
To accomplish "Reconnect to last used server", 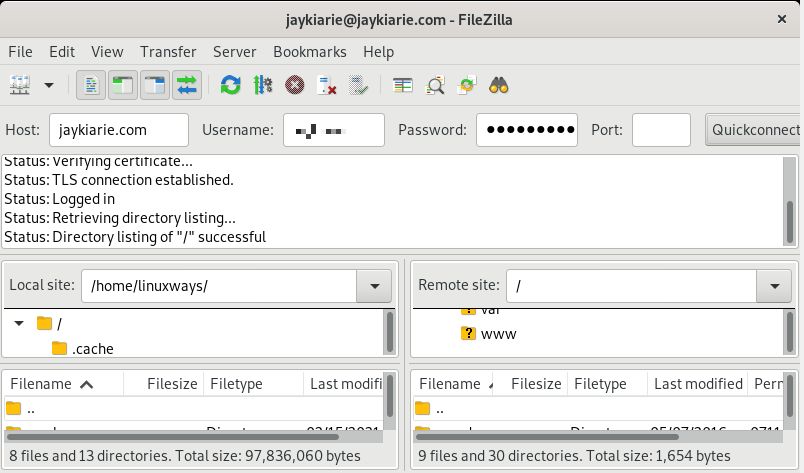I will click(358, 85).
